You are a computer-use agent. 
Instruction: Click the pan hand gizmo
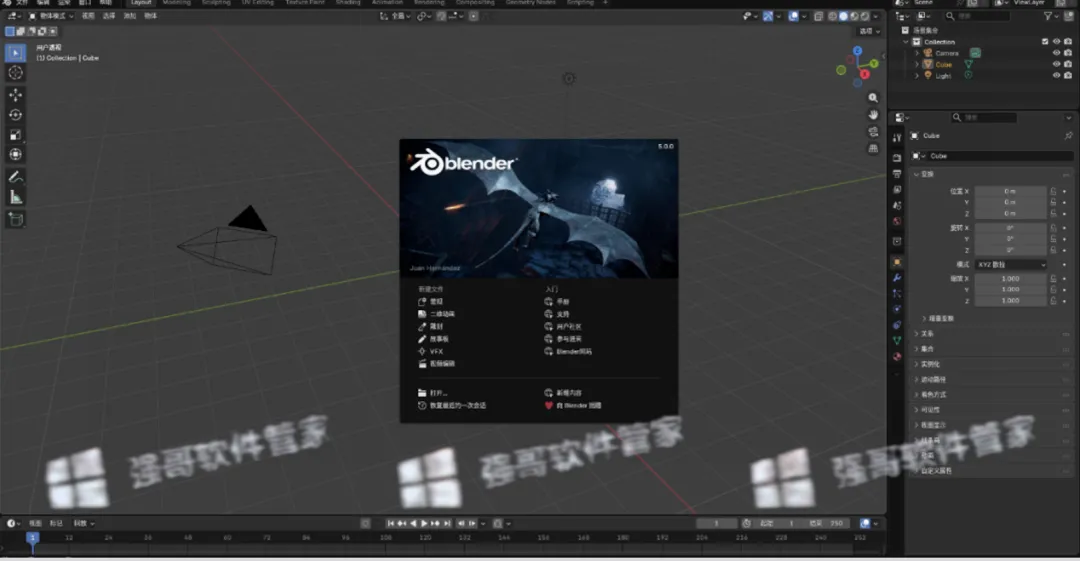pos(873,114)
